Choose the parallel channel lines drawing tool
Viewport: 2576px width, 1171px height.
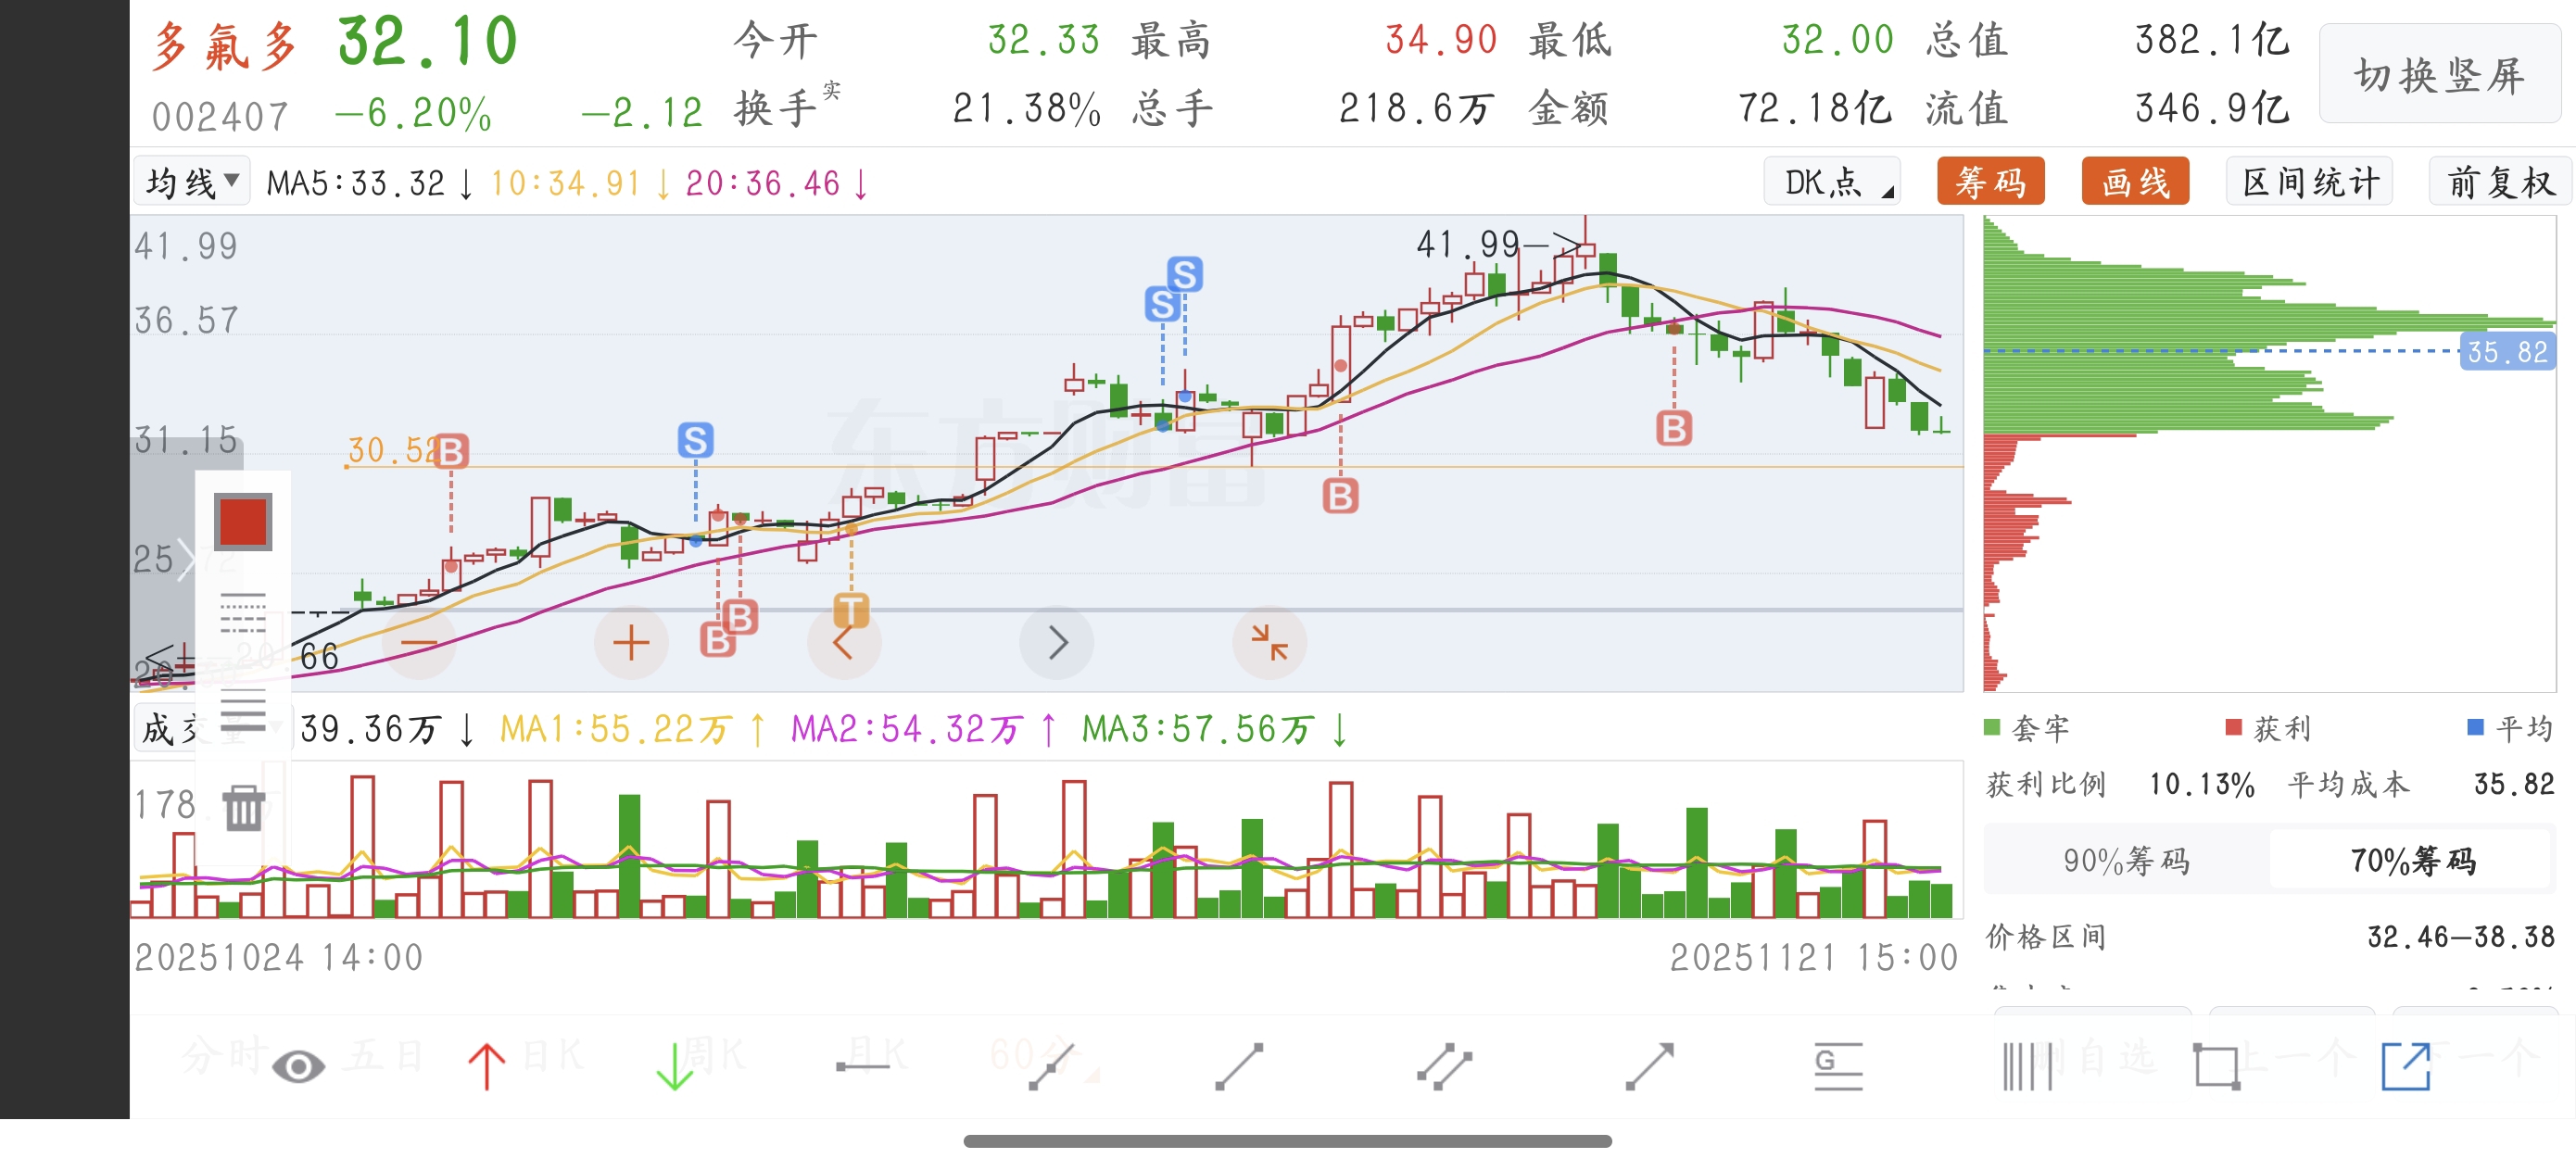tap(1444, 1066)
